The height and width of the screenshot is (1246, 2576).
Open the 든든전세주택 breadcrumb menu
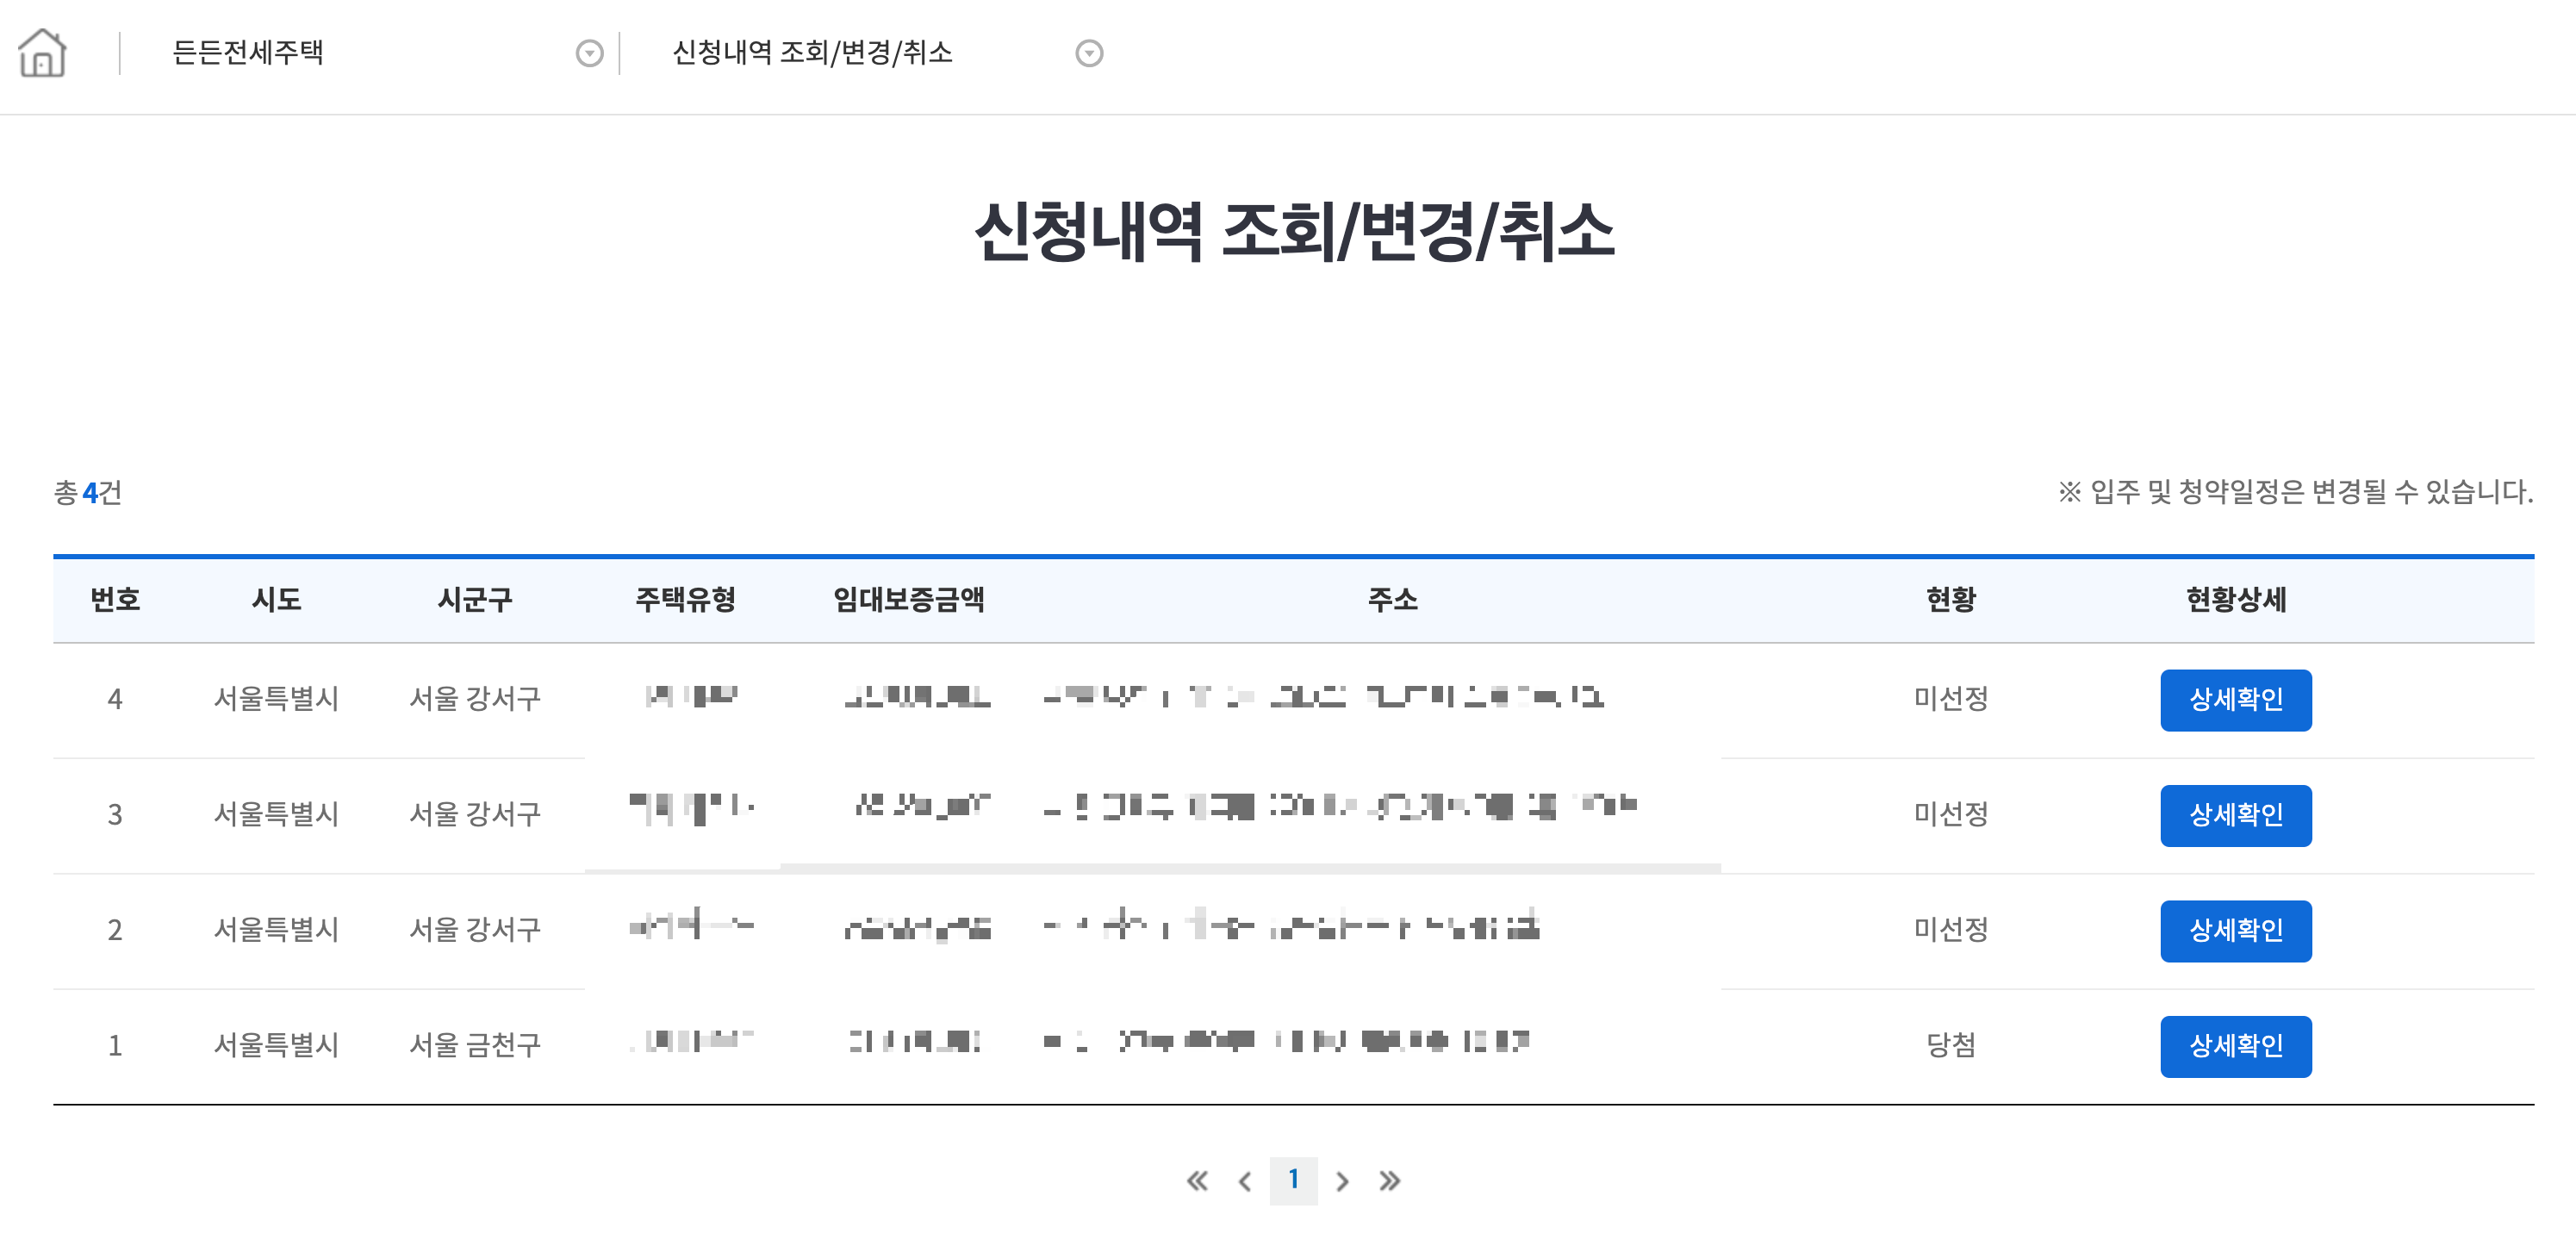(x=248, y=52)
